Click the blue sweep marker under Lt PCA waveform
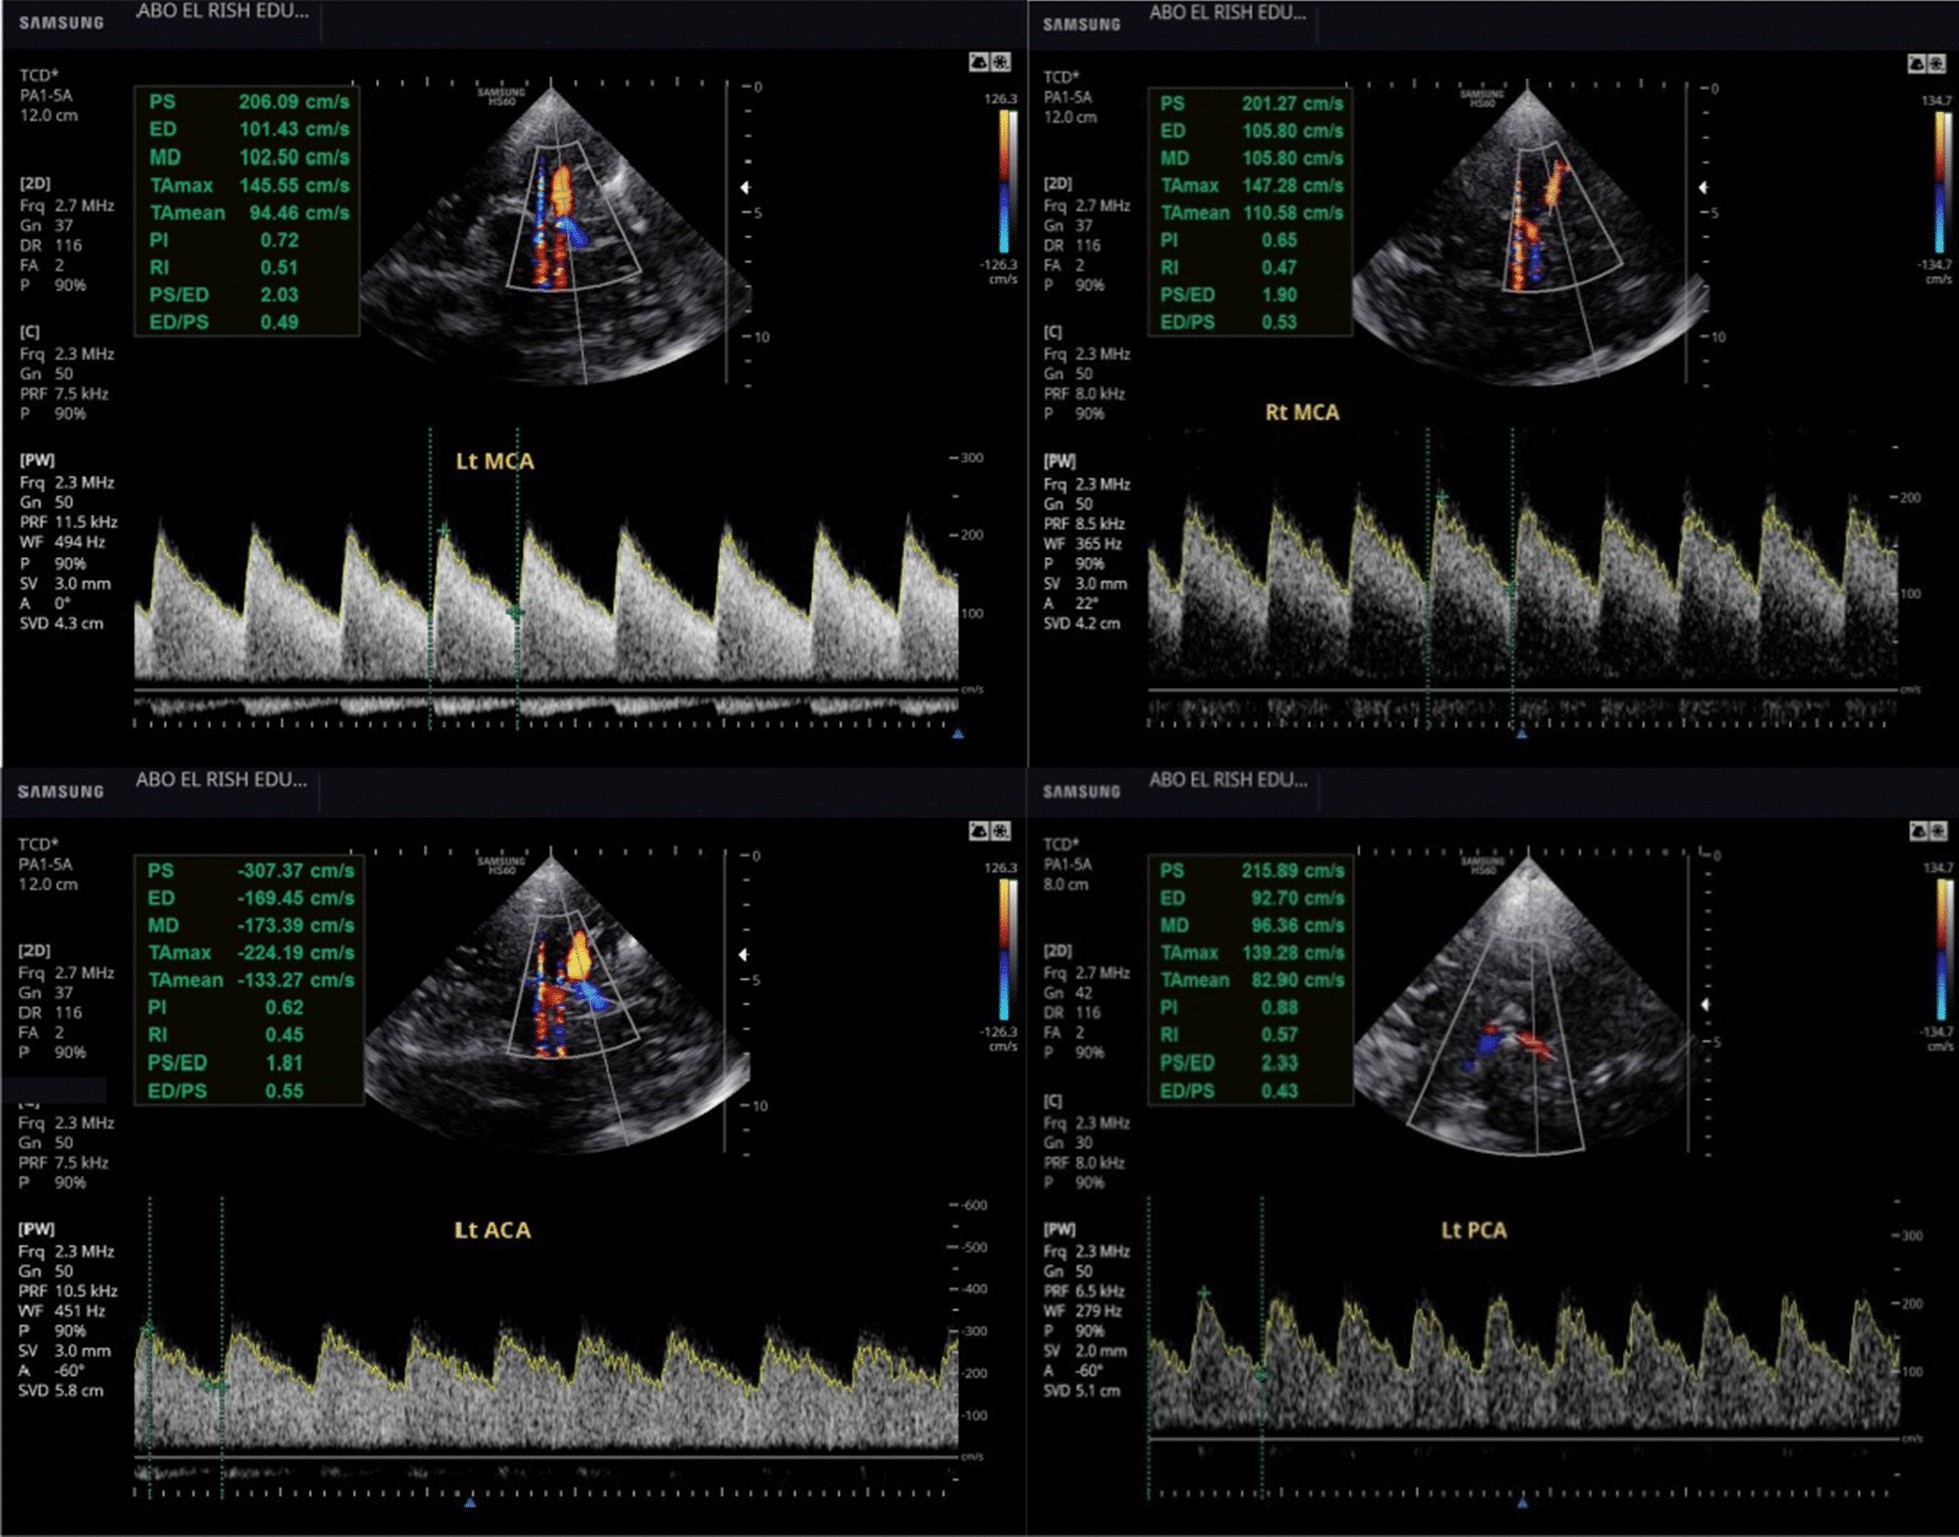Screen dimensions: 1959x1537 1522,1502
